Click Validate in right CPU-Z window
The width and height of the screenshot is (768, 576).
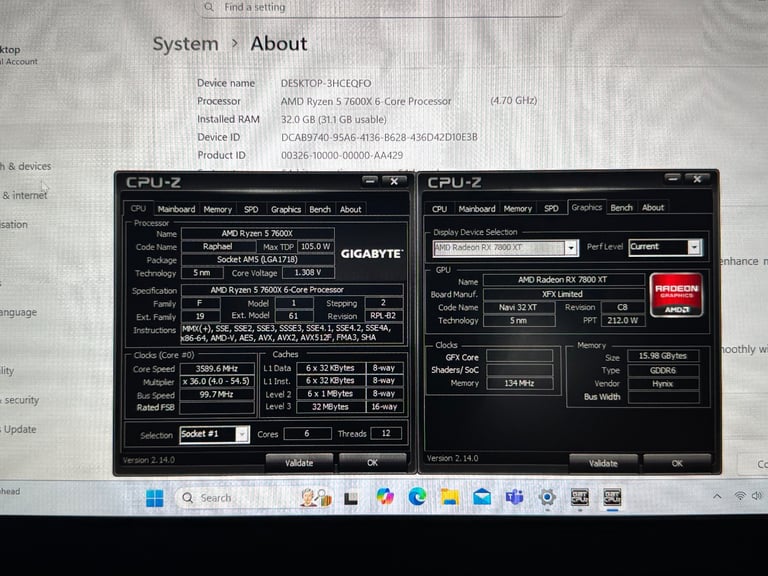(x=603, y=463)
